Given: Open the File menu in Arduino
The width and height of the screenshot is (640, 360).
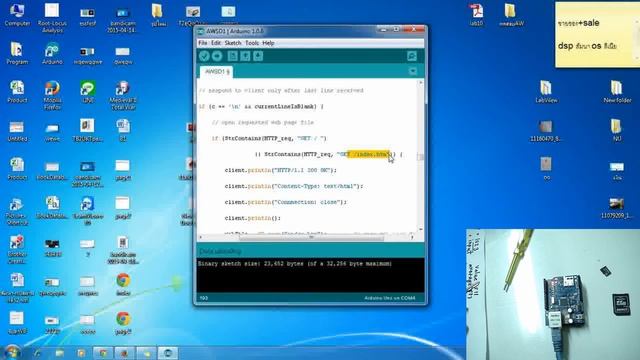Looking at the screenshot, I should pyautogui.click(x=202, y=43).
